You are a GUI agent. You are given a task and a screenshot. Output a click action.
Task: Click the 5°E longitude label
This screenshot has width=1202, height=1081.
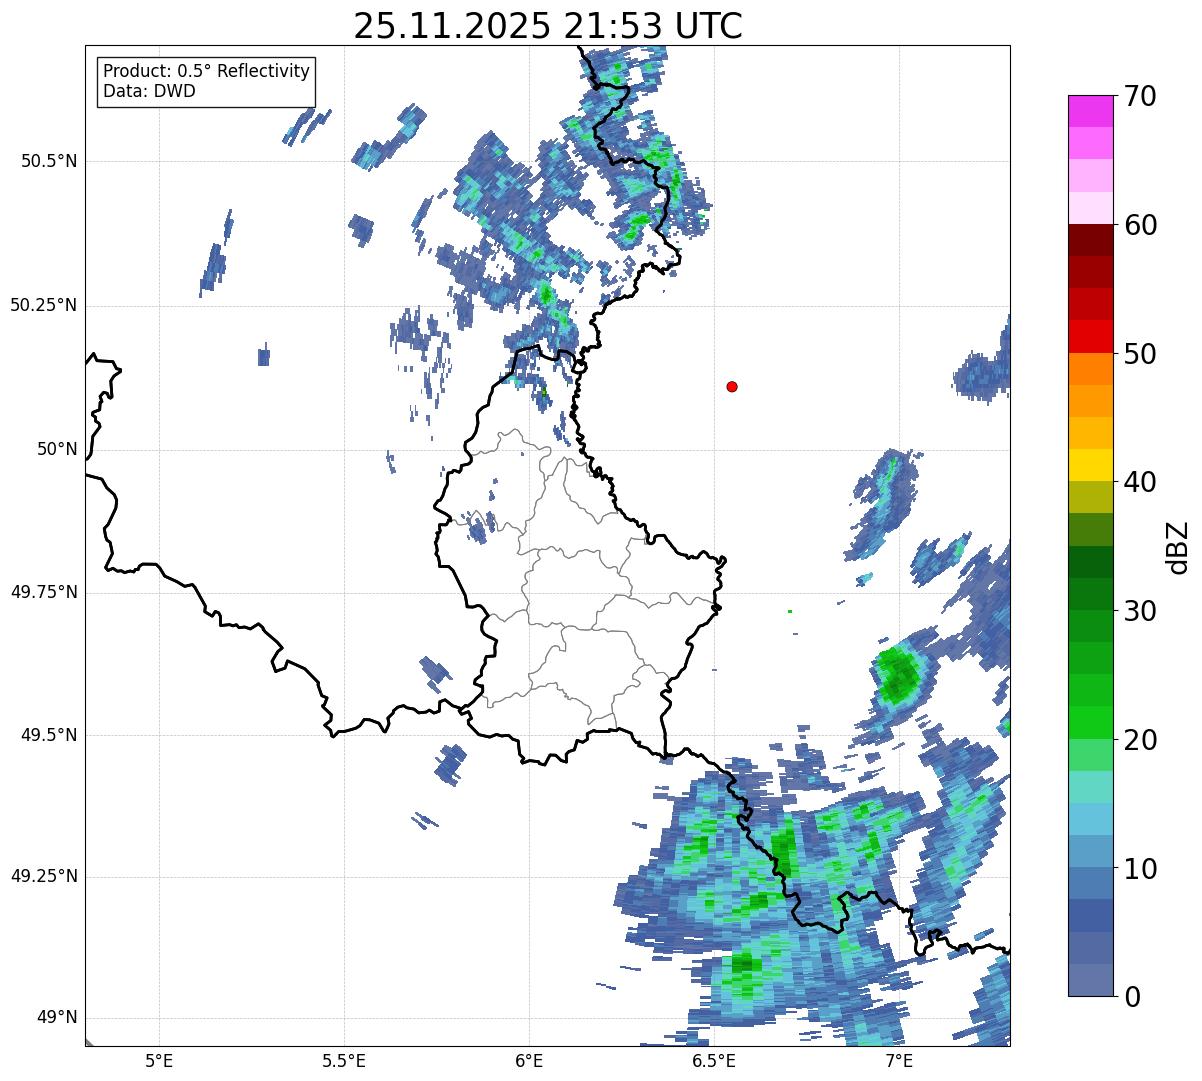coord(159,1061)
